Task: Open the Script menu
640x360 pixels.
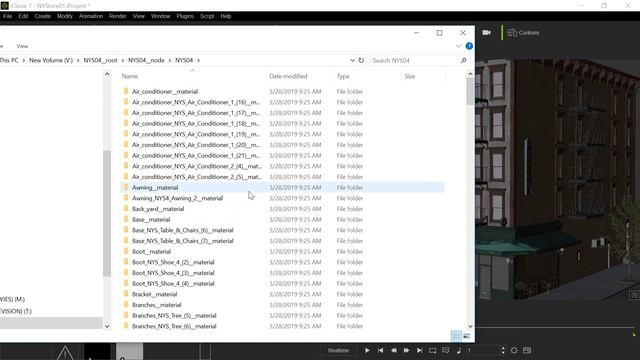Action: pyautogui.click(x=207, y=16)
